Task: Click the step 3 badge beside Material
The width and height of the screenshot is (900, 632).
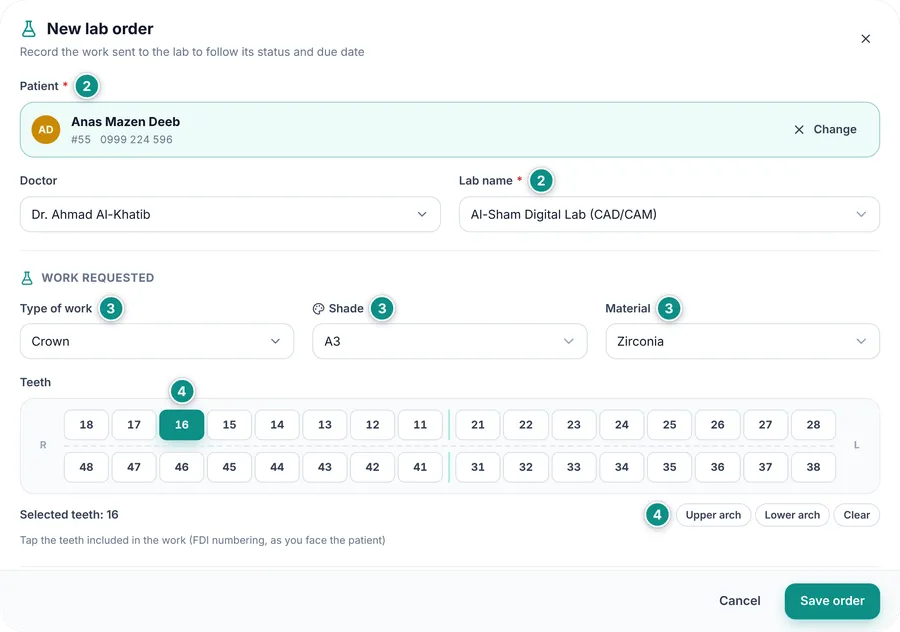Action: click(x=669, y=309)
